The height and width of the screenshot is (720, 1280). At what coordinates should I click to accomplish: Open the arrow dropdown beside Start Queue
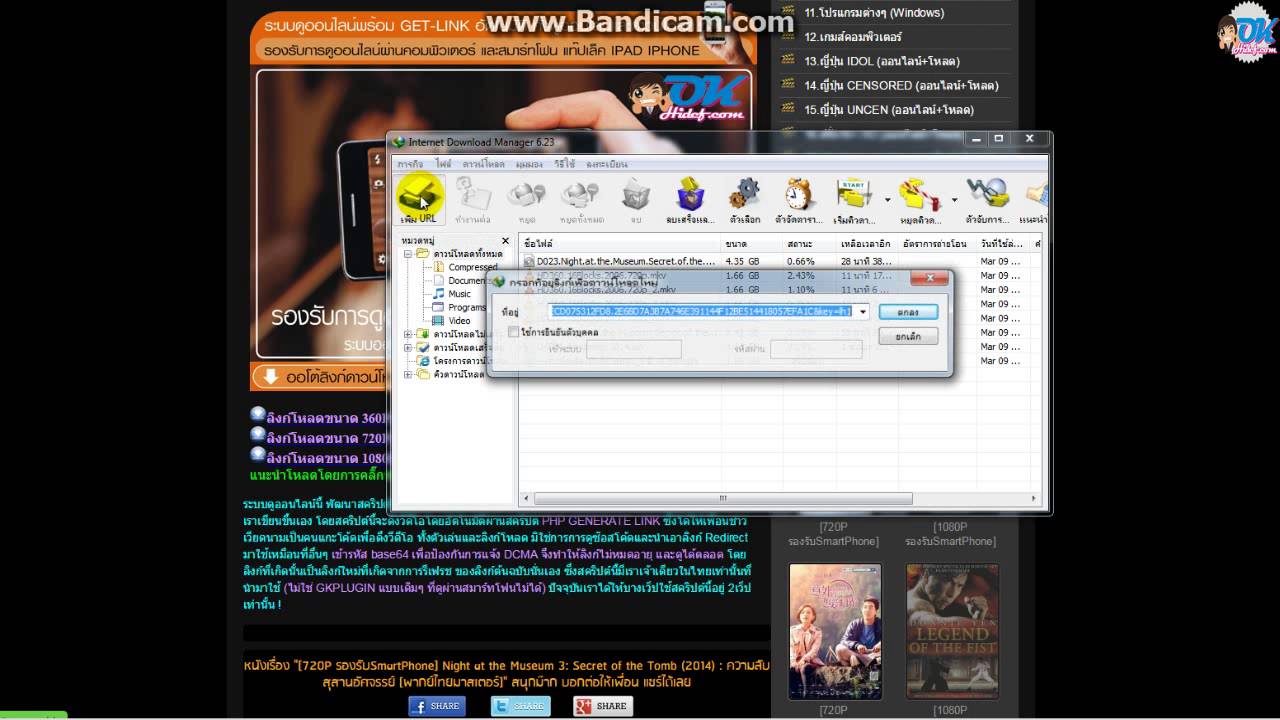[x=887, y=200]
